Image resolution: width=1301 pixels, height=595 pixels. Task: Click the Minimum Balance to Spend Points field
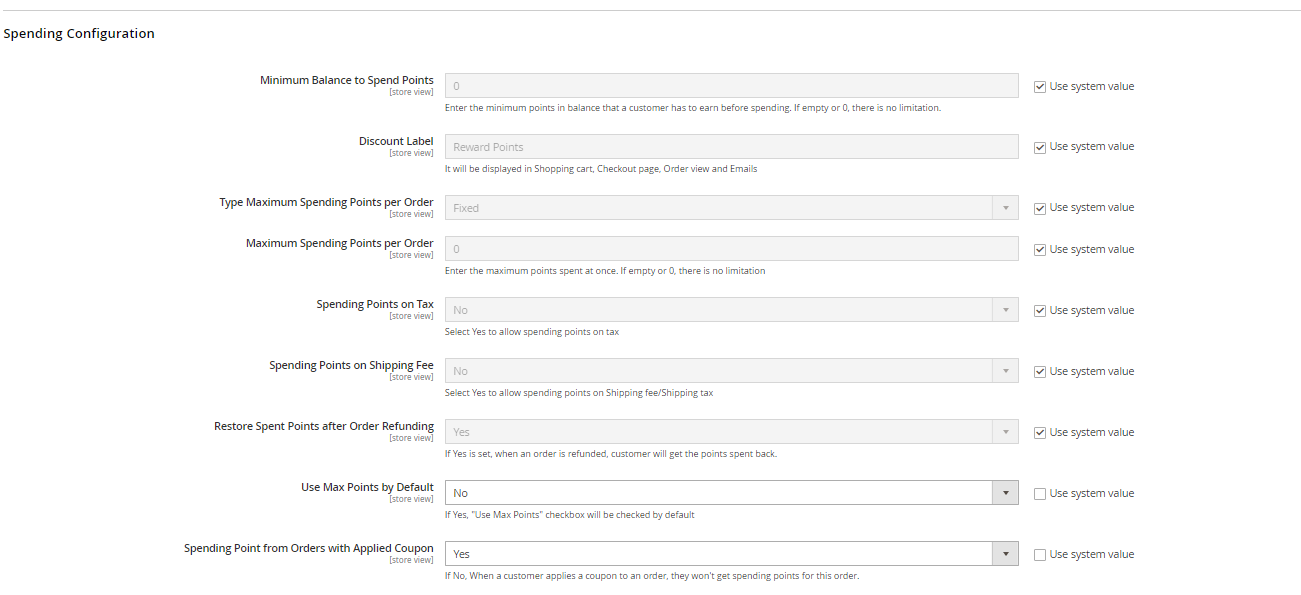pyautogui.click(x=731, y=86)
